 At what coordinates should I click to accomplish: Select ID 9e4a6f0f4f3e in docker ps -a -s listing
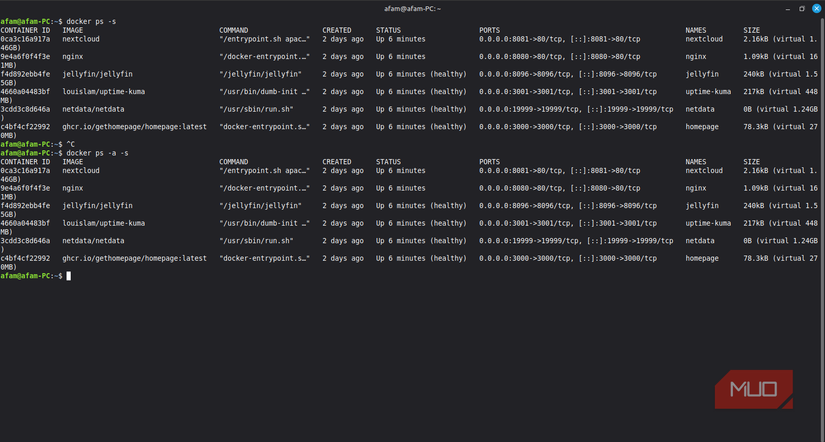coord(25,188)
